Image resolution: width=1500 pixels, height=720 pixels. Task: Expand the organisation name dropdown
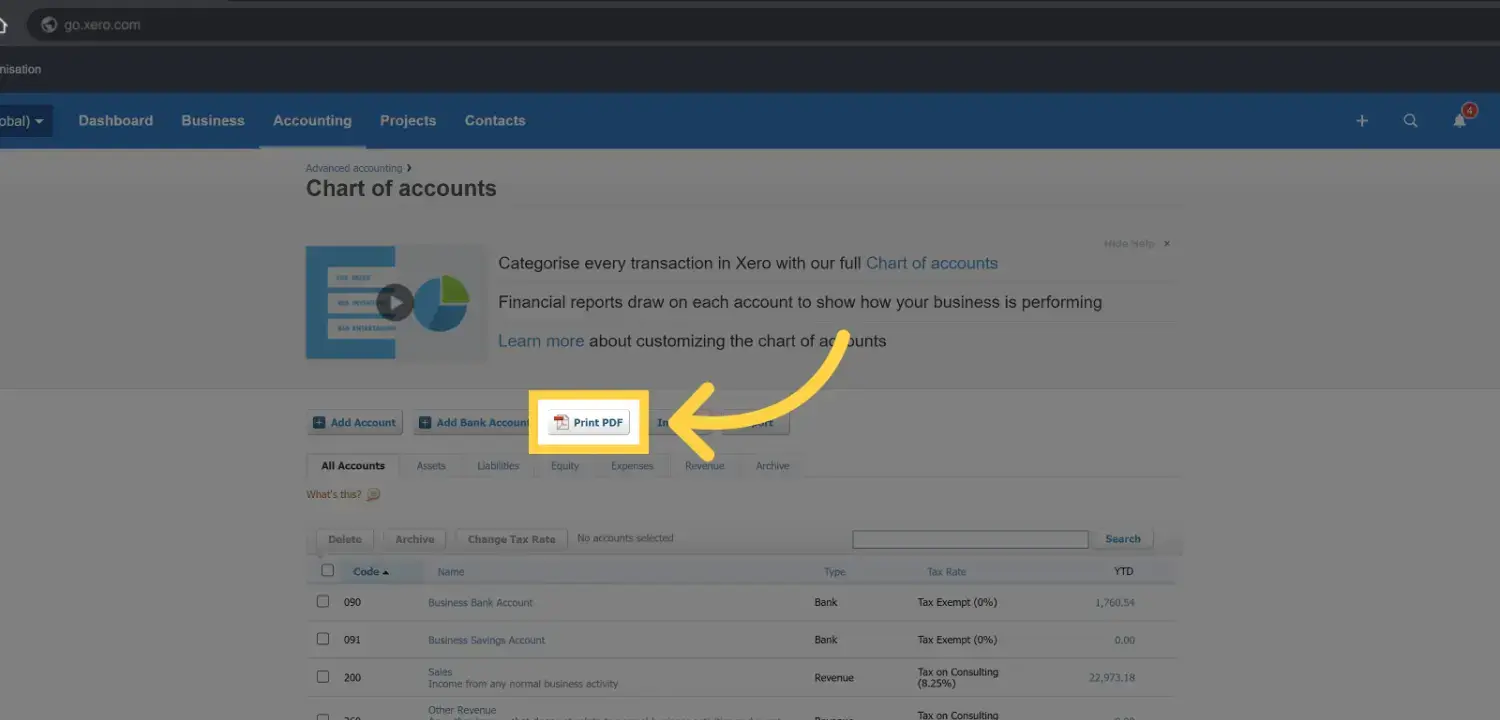tap(24, 121)
